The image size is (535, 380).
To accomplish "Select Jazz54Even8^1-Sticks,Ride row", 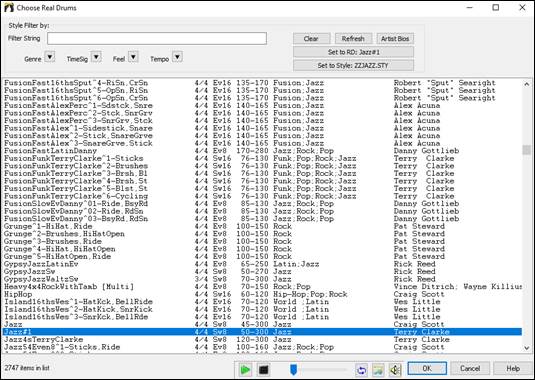I will [x=262, y=347].
